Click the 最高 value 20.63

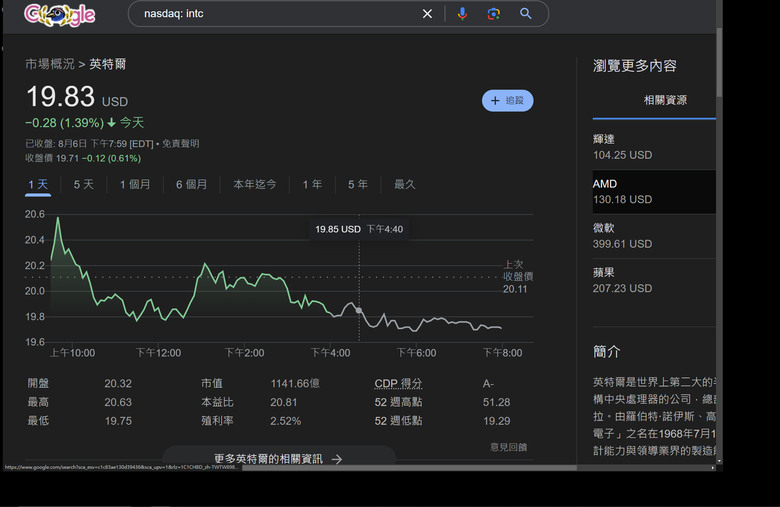(x=118, y=402)
